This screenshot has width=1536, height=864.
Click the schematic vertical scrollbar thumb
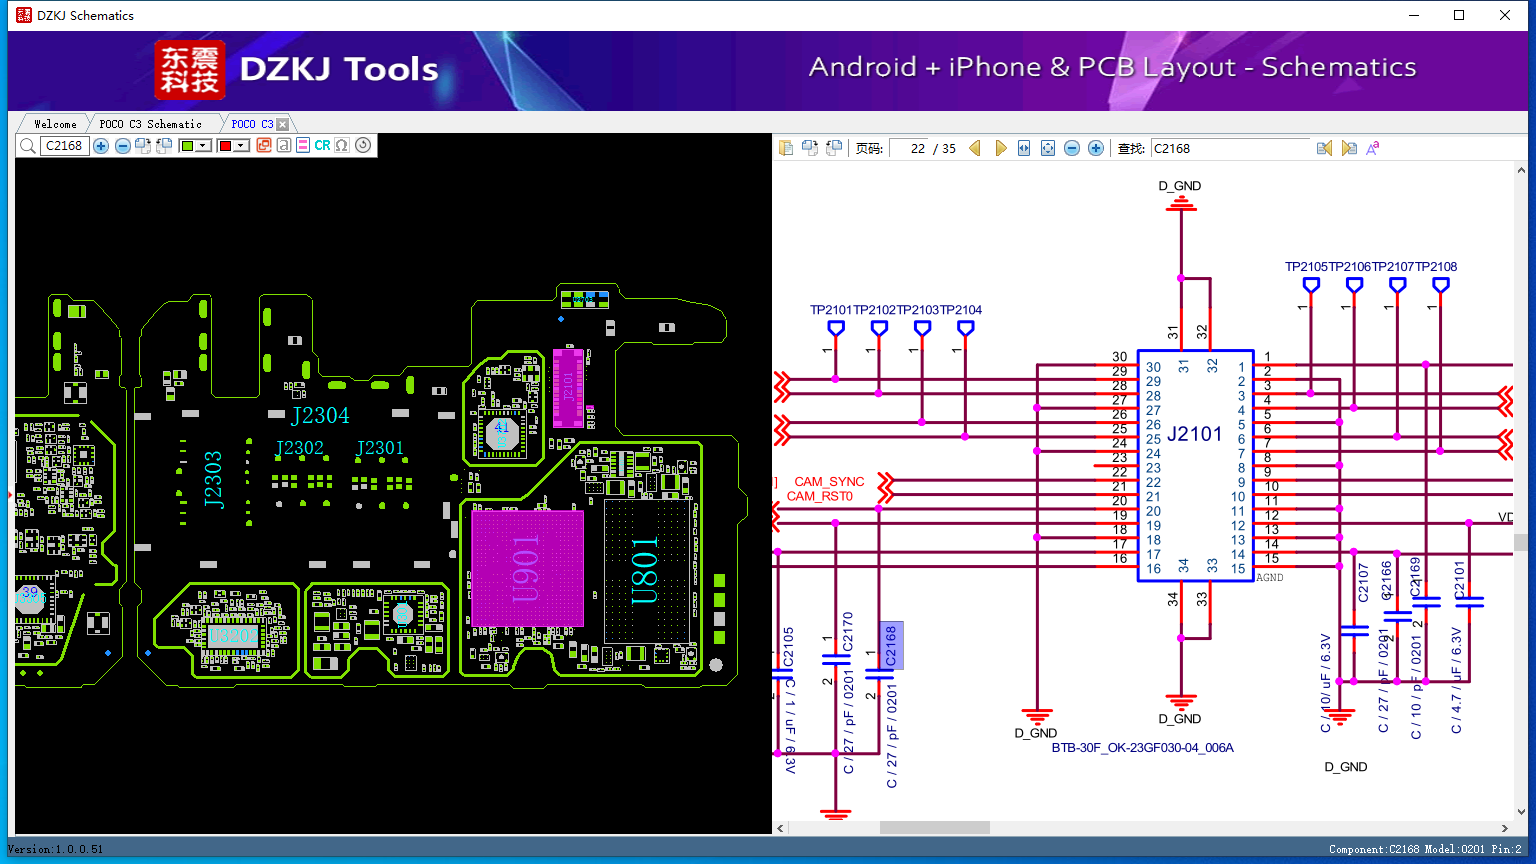(x=1521, y=542)
